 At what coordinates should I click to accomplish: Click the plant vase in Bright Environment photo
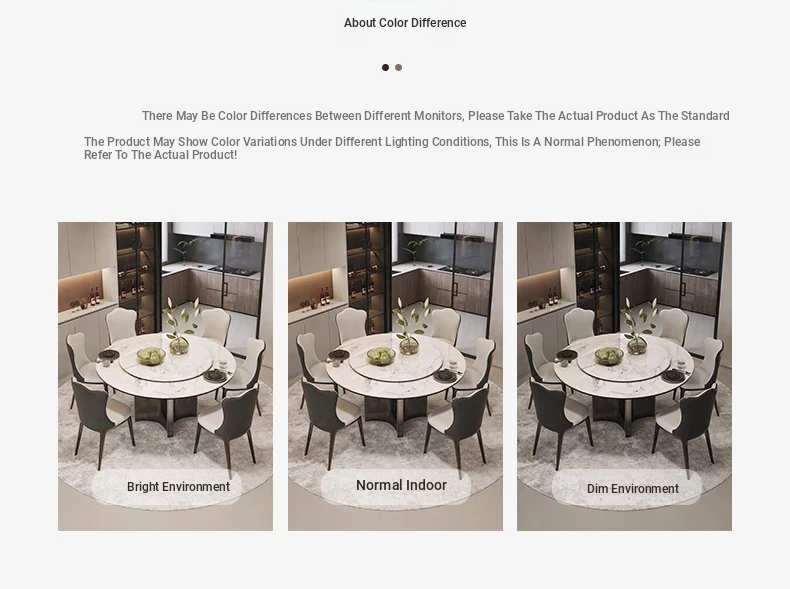tap(180, 326)
